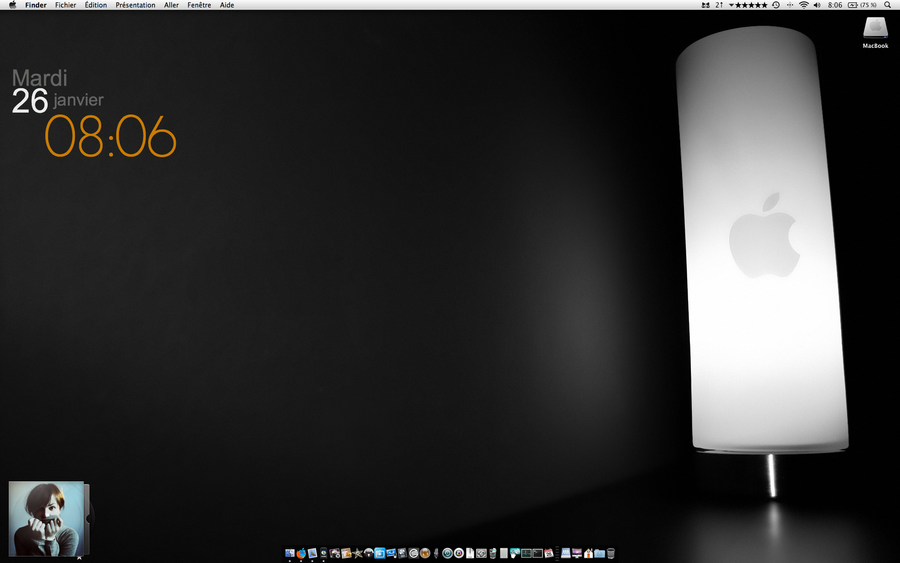Viewport: 900px width, 563px height.
Task: Open Terminal from the Dock
Action: (x=538, y=553)
